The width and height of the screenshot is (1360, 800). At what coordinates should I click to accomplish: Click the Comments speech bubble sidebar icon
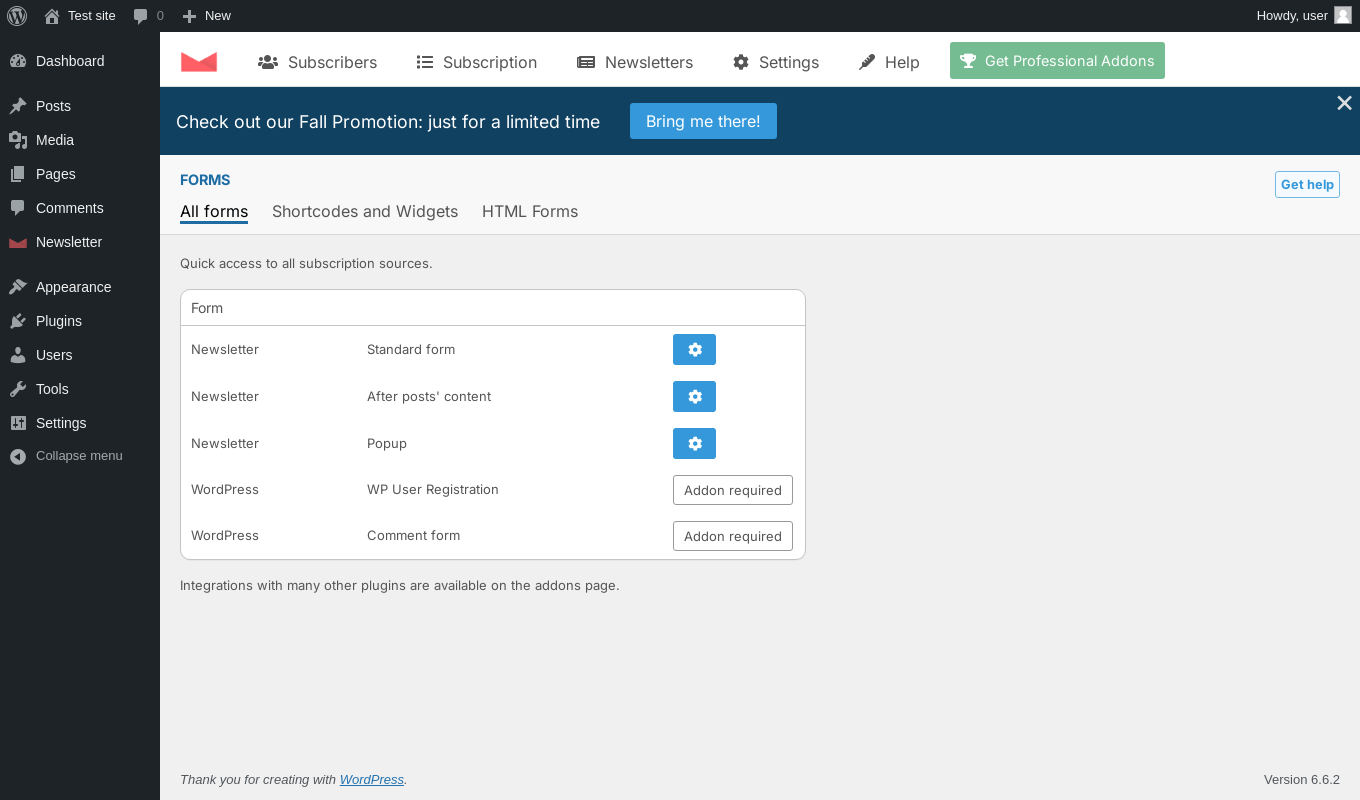click(x=18, y=208)
